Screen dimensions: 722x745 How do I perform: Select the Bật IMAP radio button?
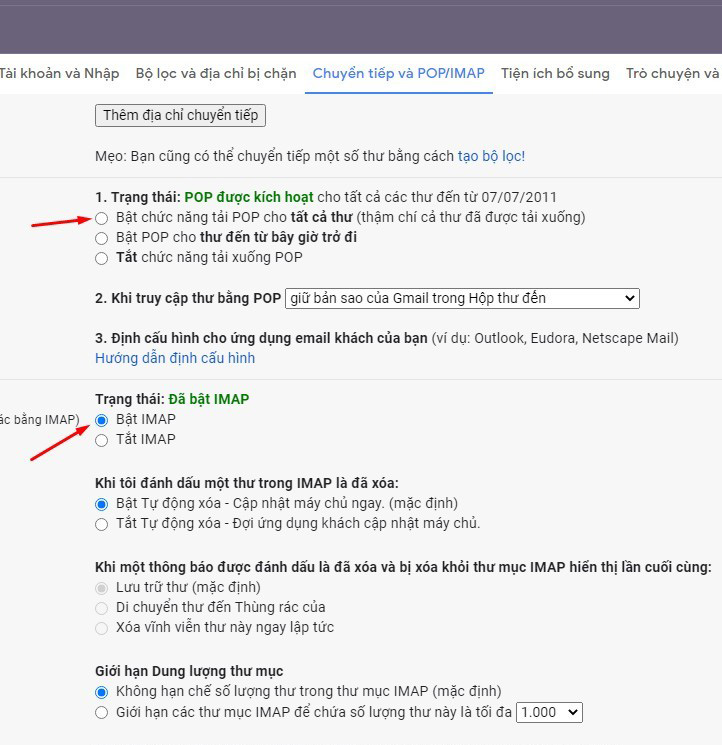tap(102, 419)
